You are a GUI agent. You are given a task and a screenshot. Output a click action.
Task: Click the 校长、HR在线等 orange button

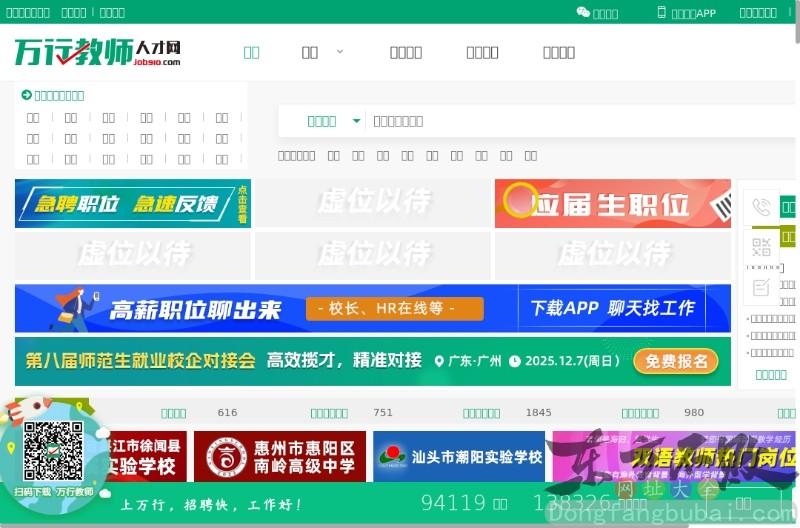395,308
